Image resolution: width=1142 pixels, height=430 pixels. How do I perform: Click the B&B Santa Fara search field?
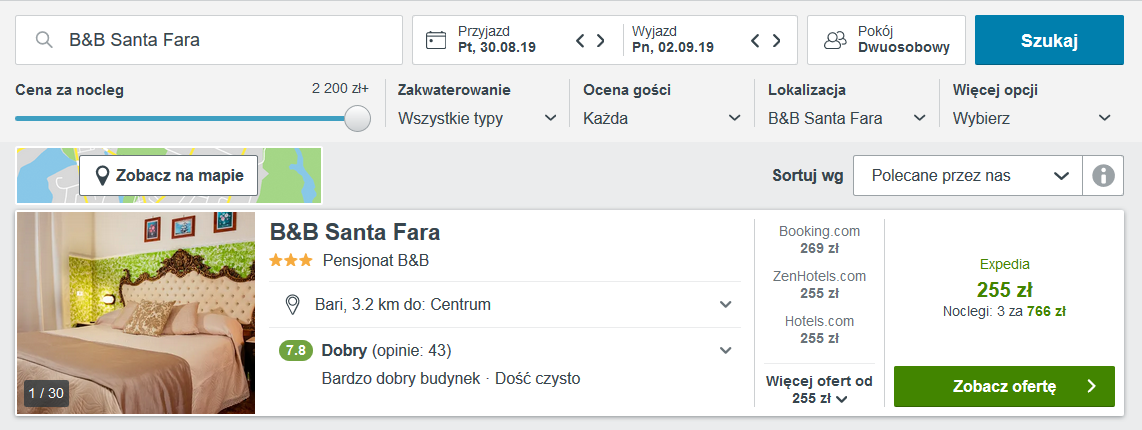click(x=209, y=40)
